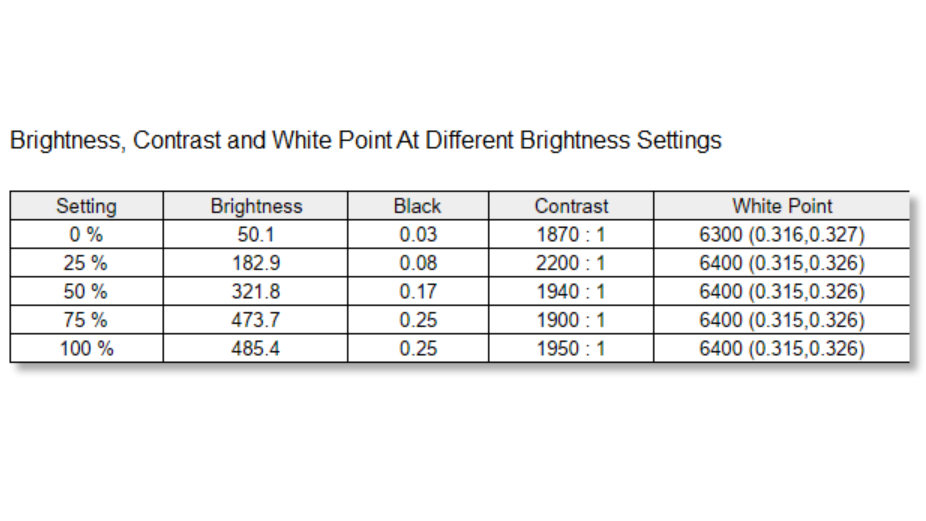Click the 321.8 brightness value

[x=256, y=292]
